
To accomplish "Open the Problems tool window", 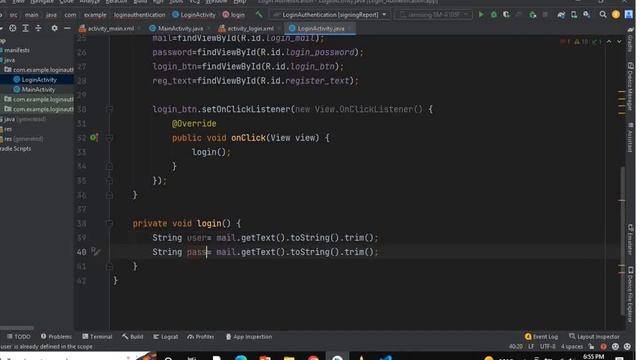I will [x=56, y=337].
